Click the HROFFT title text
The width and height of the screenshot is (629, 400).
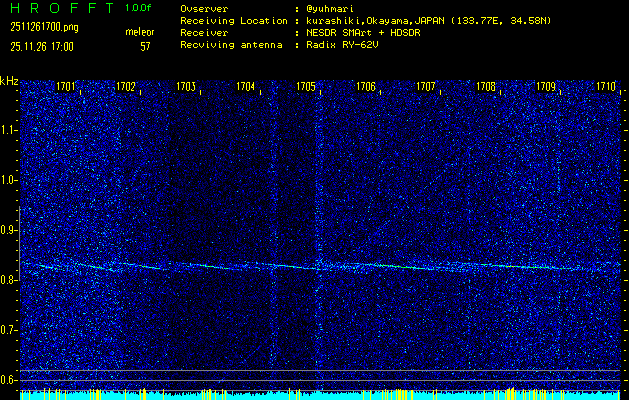click(59, 8)
